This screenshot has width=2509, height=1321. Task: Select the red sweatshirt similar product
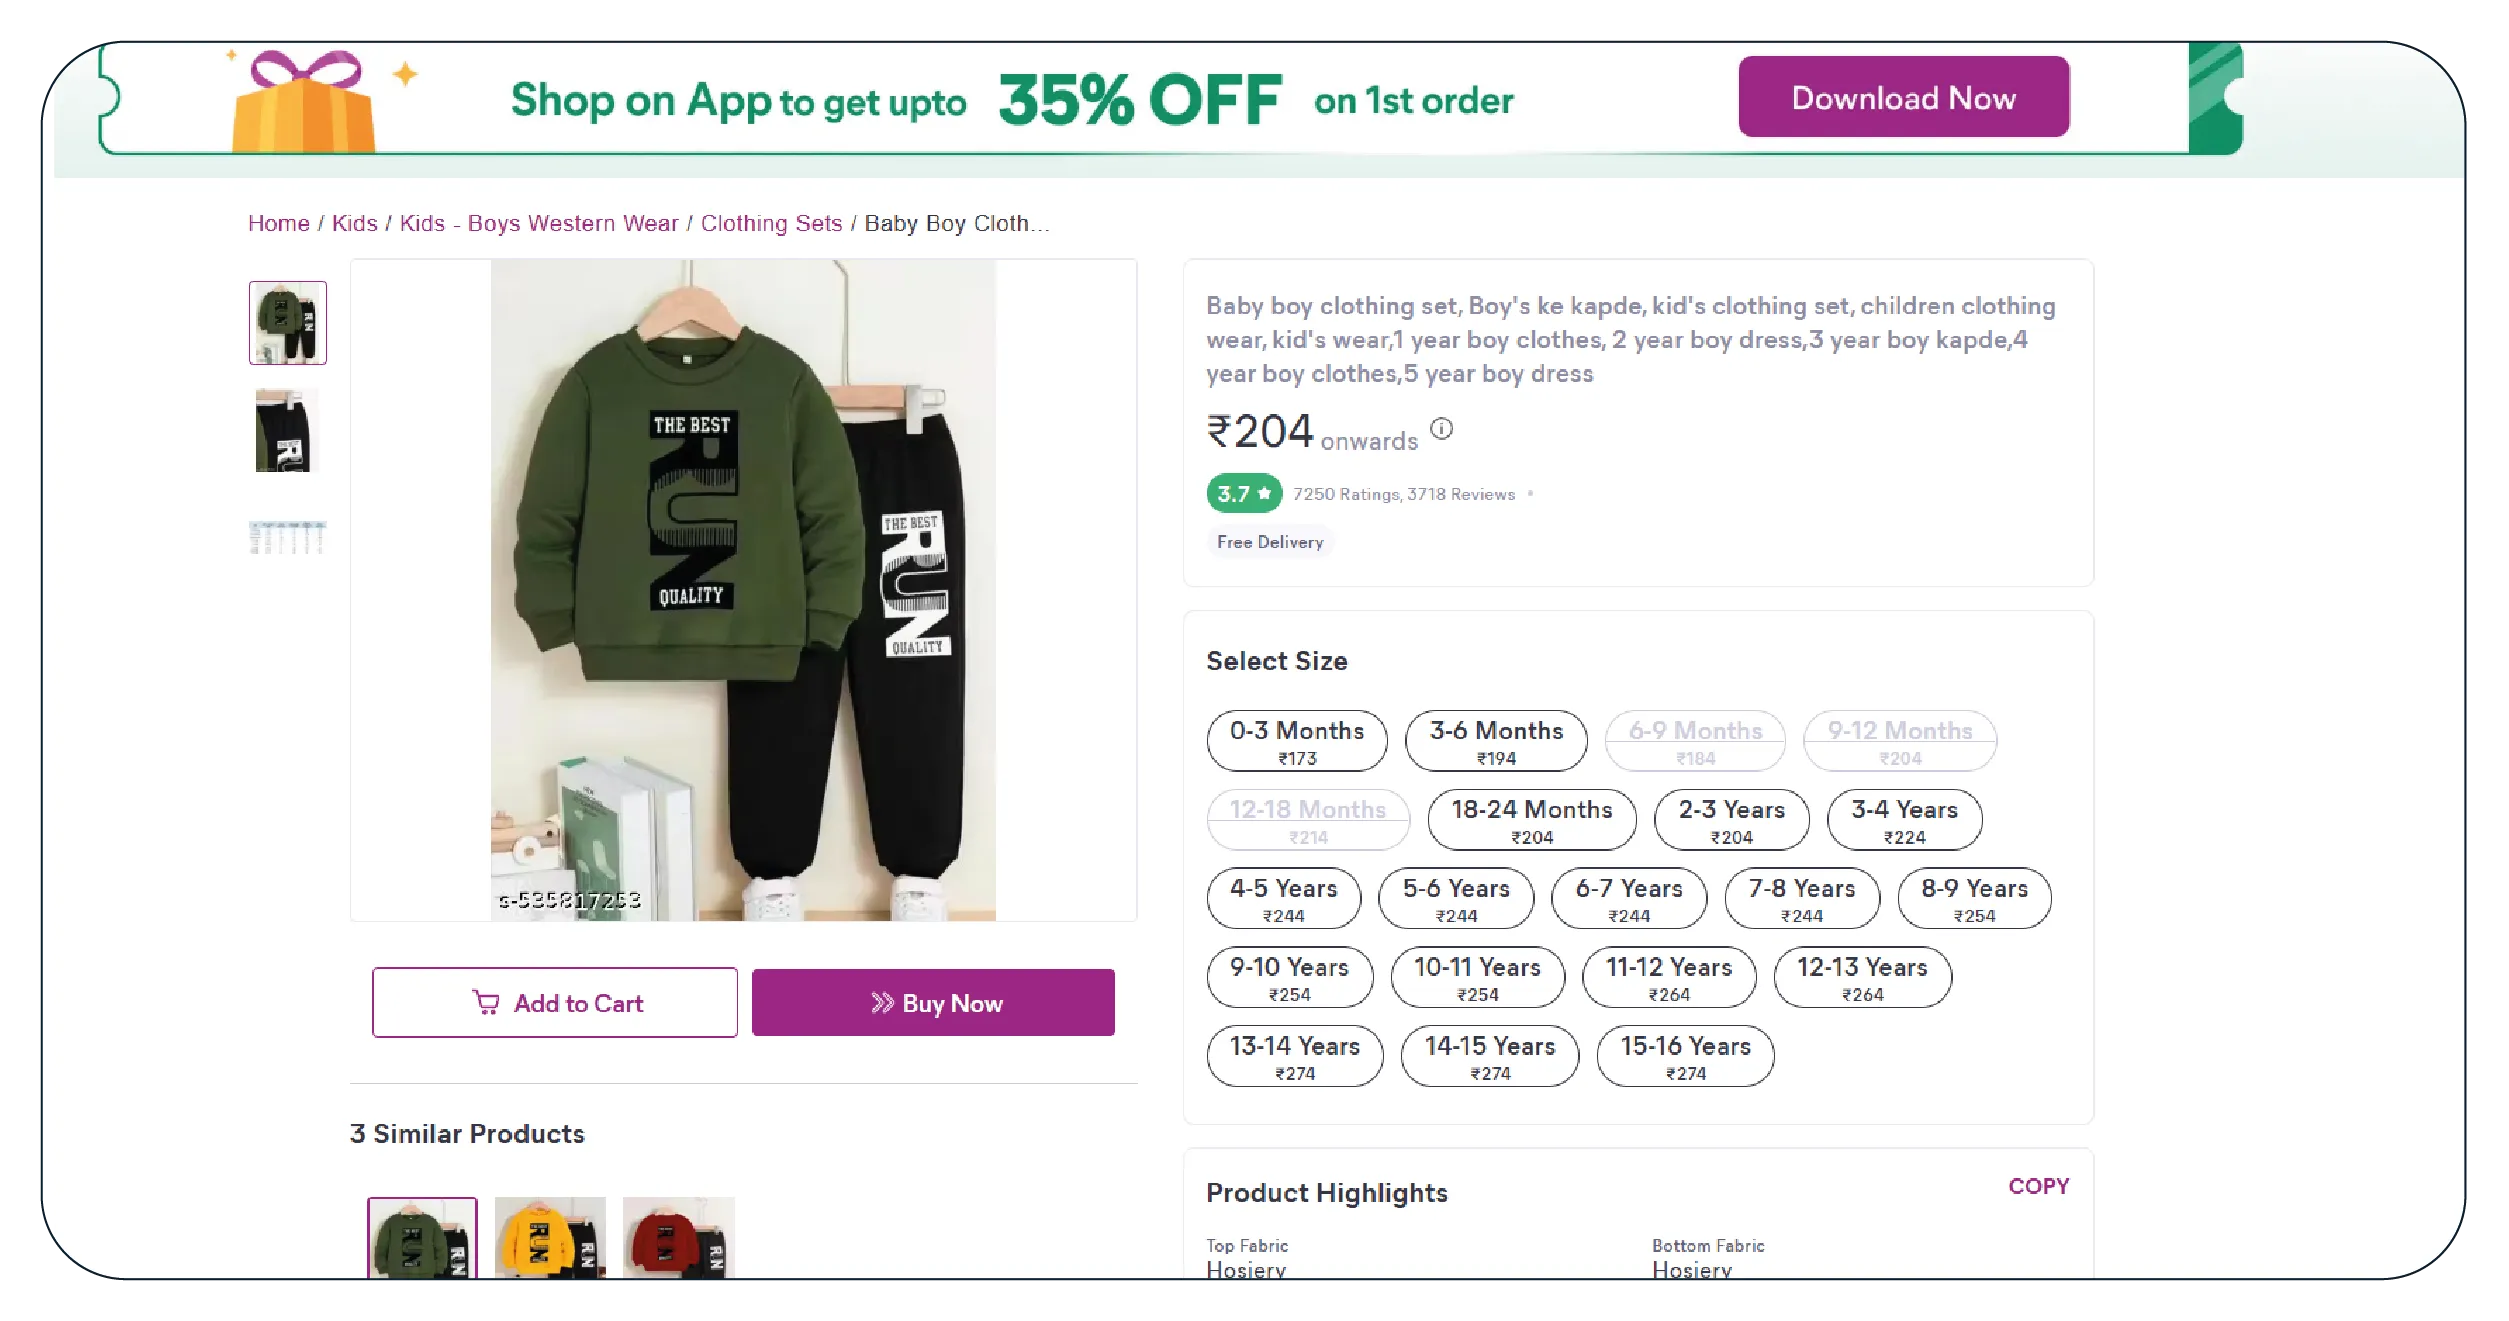(678, 1238)
